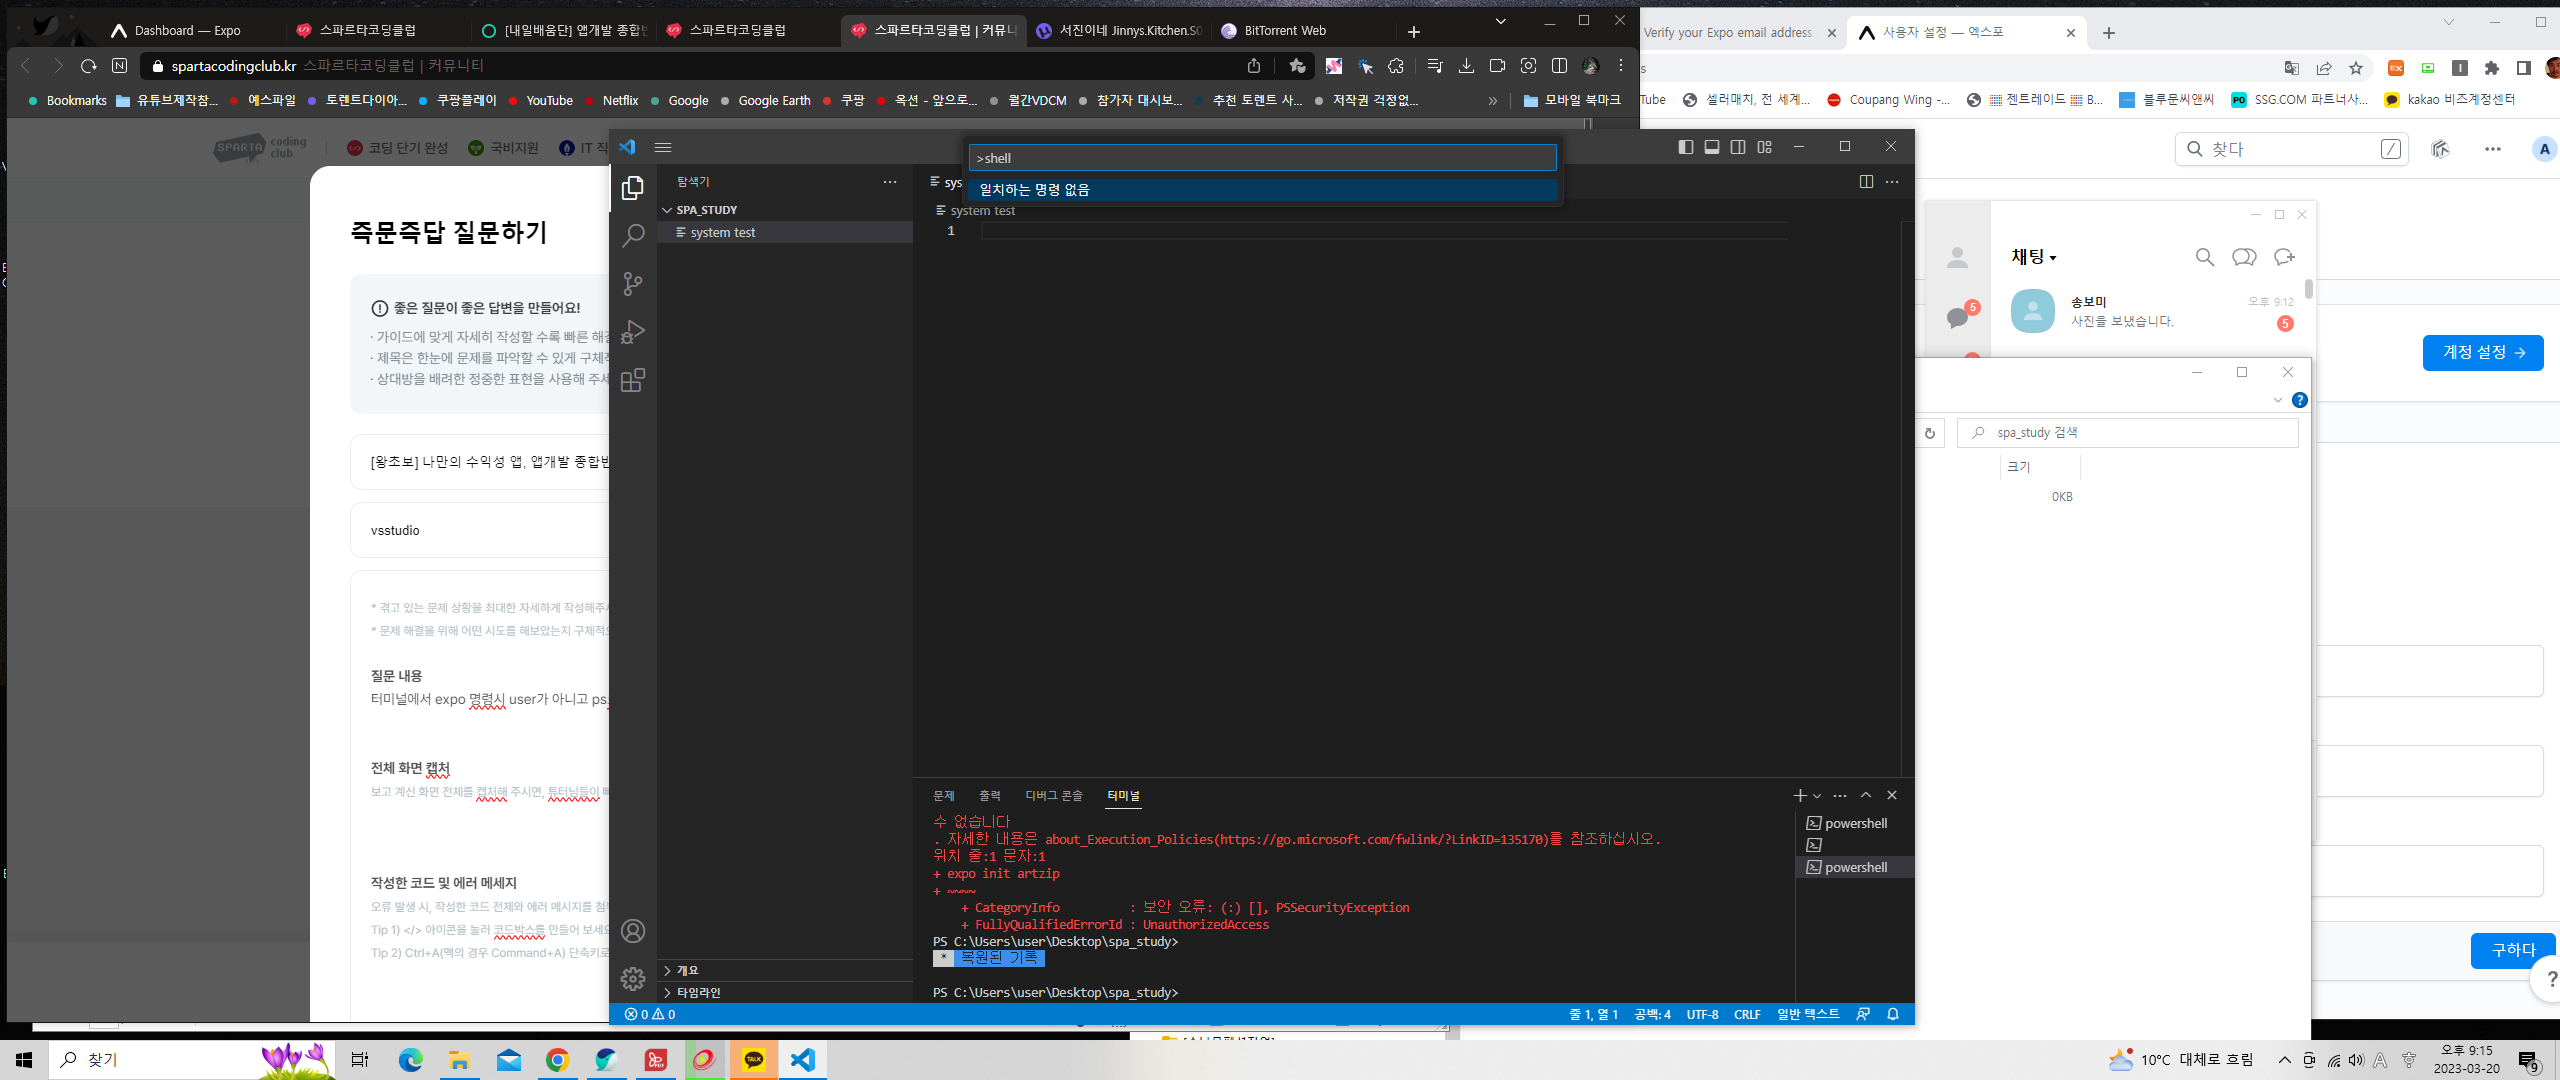Viewport: 2560px width, 1080px height.
Task: Search chats in the KakaoTalk window
Action: click(2204, 257)
